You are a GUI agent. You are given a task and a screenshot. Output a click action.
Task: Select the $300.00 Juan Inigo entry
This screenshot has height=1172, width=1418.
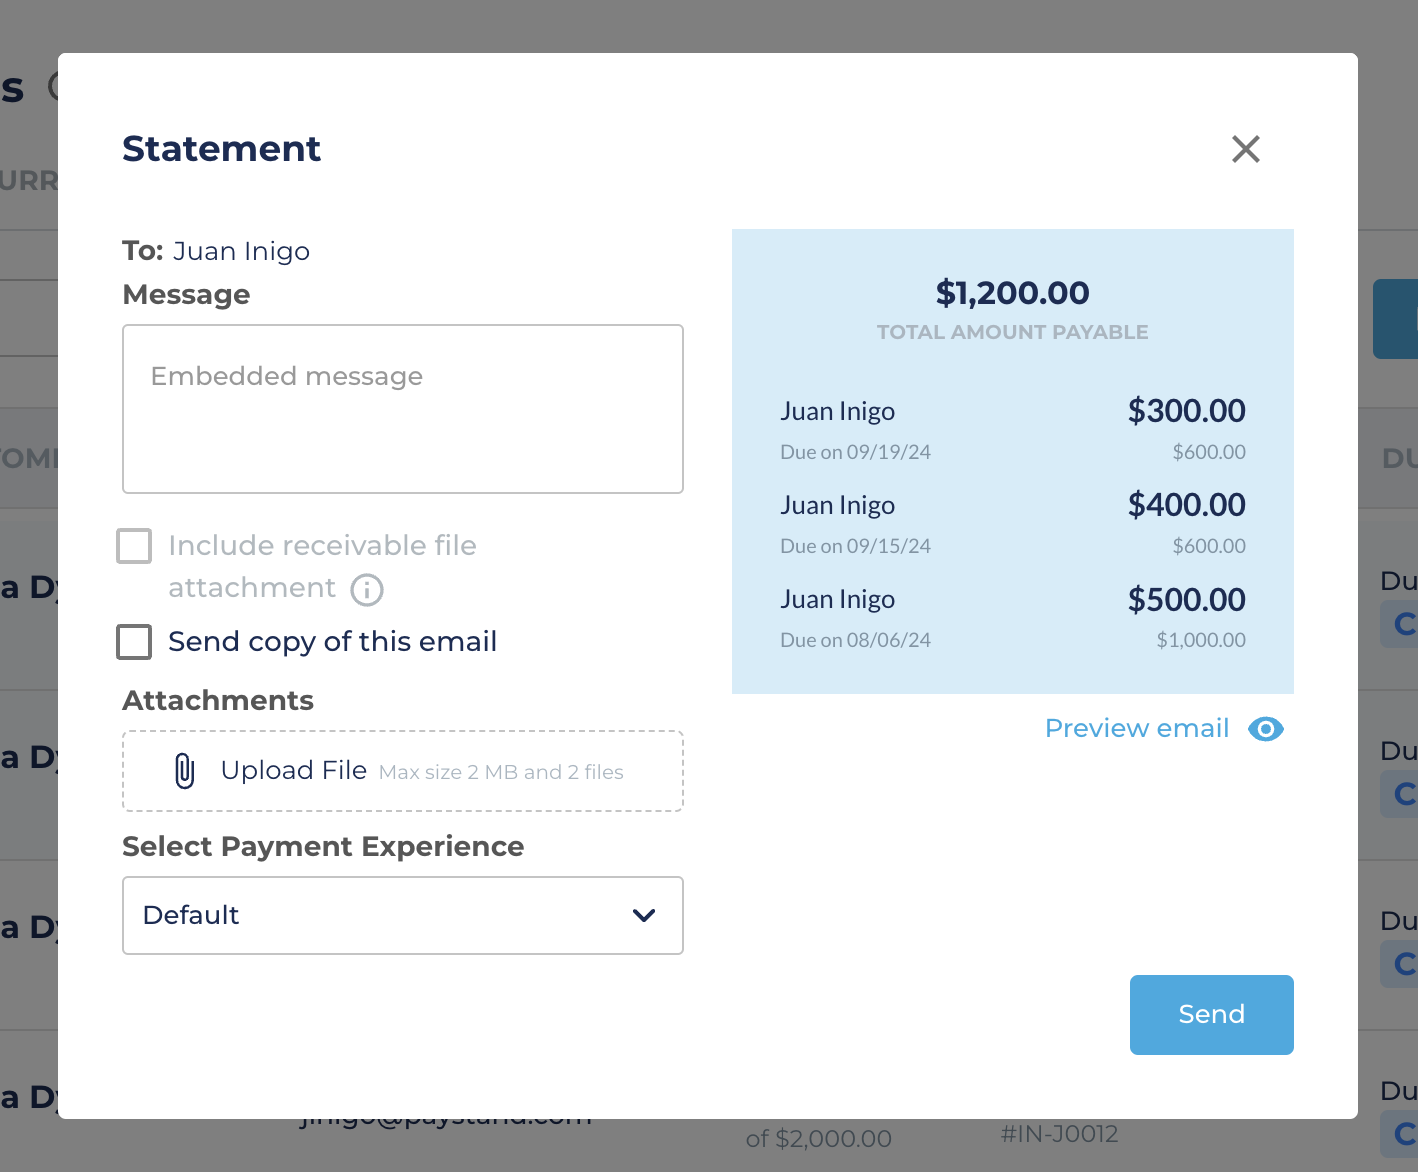coord(1013,430)
